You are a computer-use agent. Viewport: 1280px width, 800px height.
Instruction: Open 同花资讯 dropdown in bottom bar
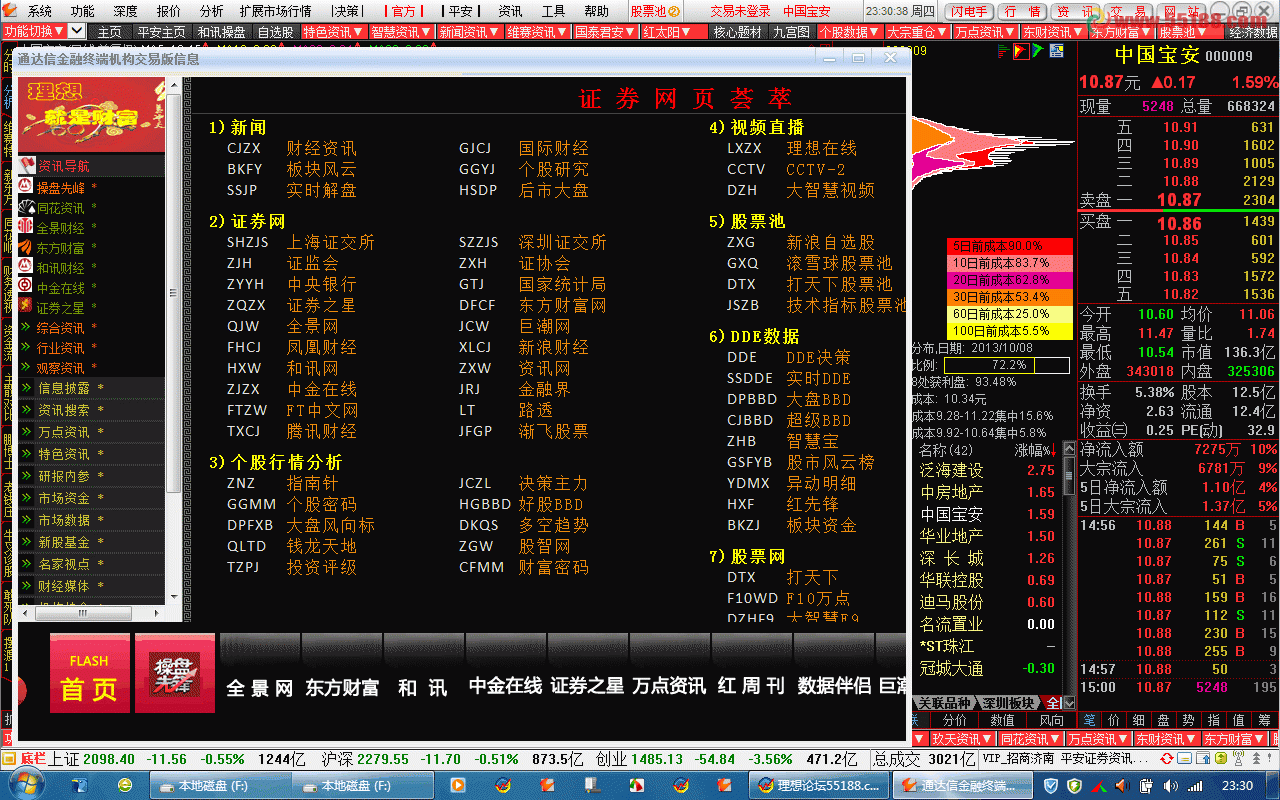pyautogui.click(x=1030, y=739)
